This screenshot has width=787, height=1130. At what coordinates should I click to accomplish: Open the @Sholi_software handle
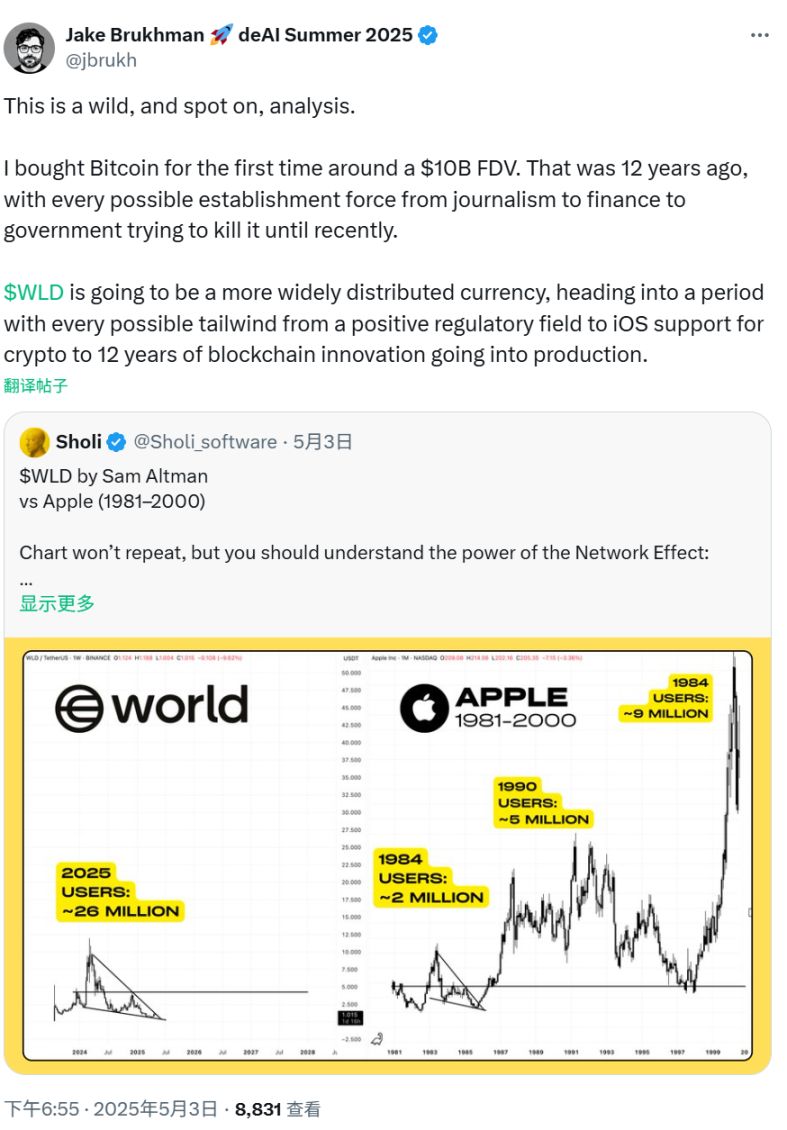coord(204,442)
